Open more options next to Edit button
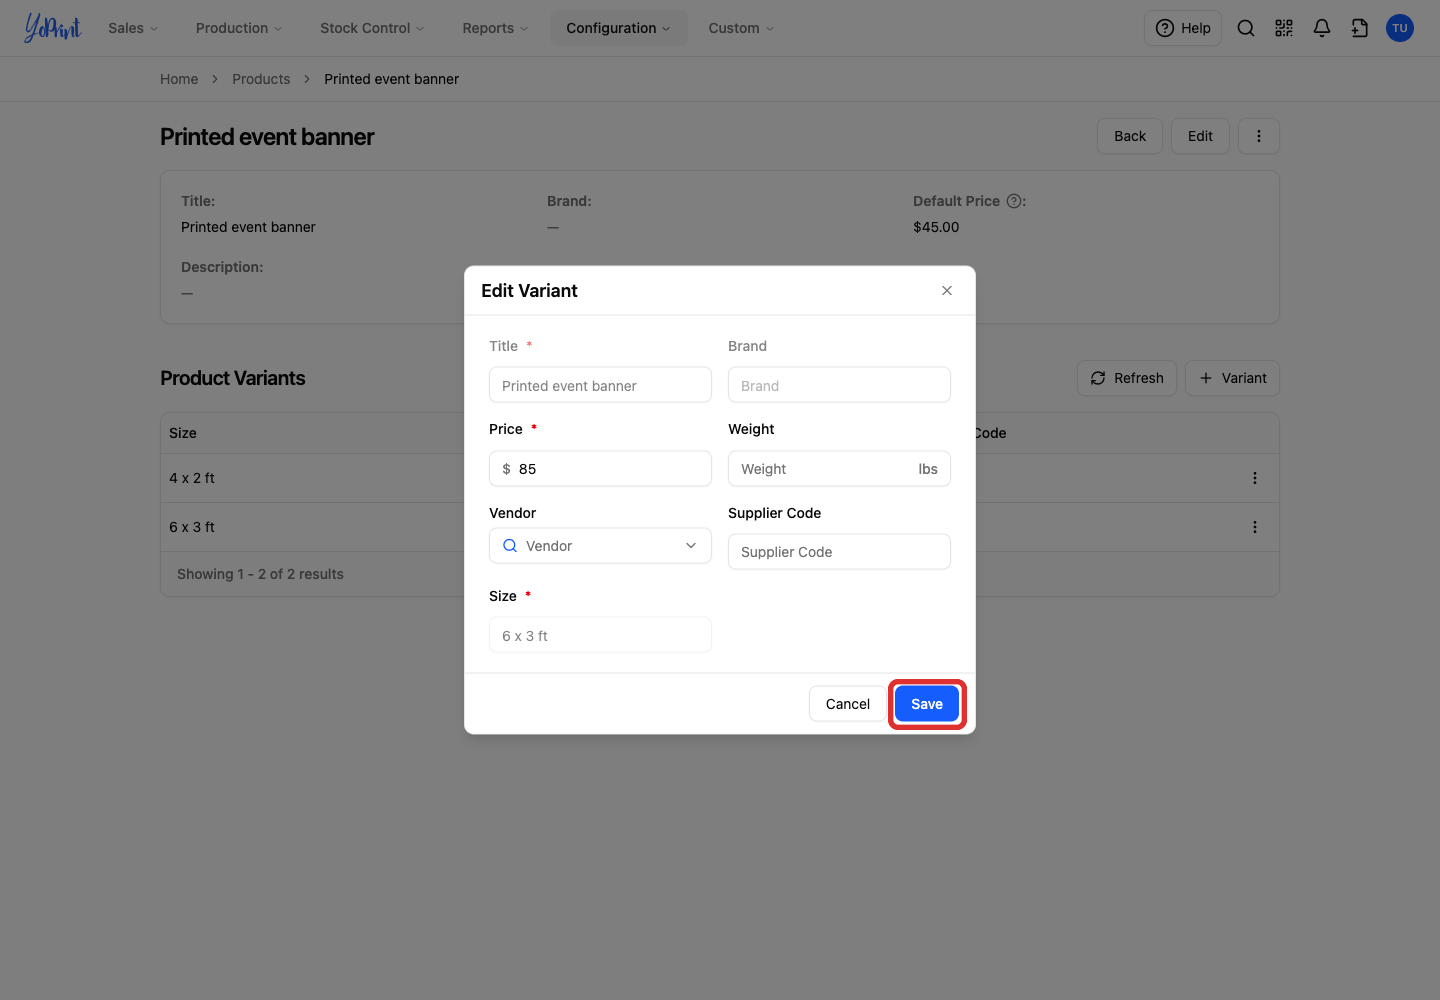 1259,136
